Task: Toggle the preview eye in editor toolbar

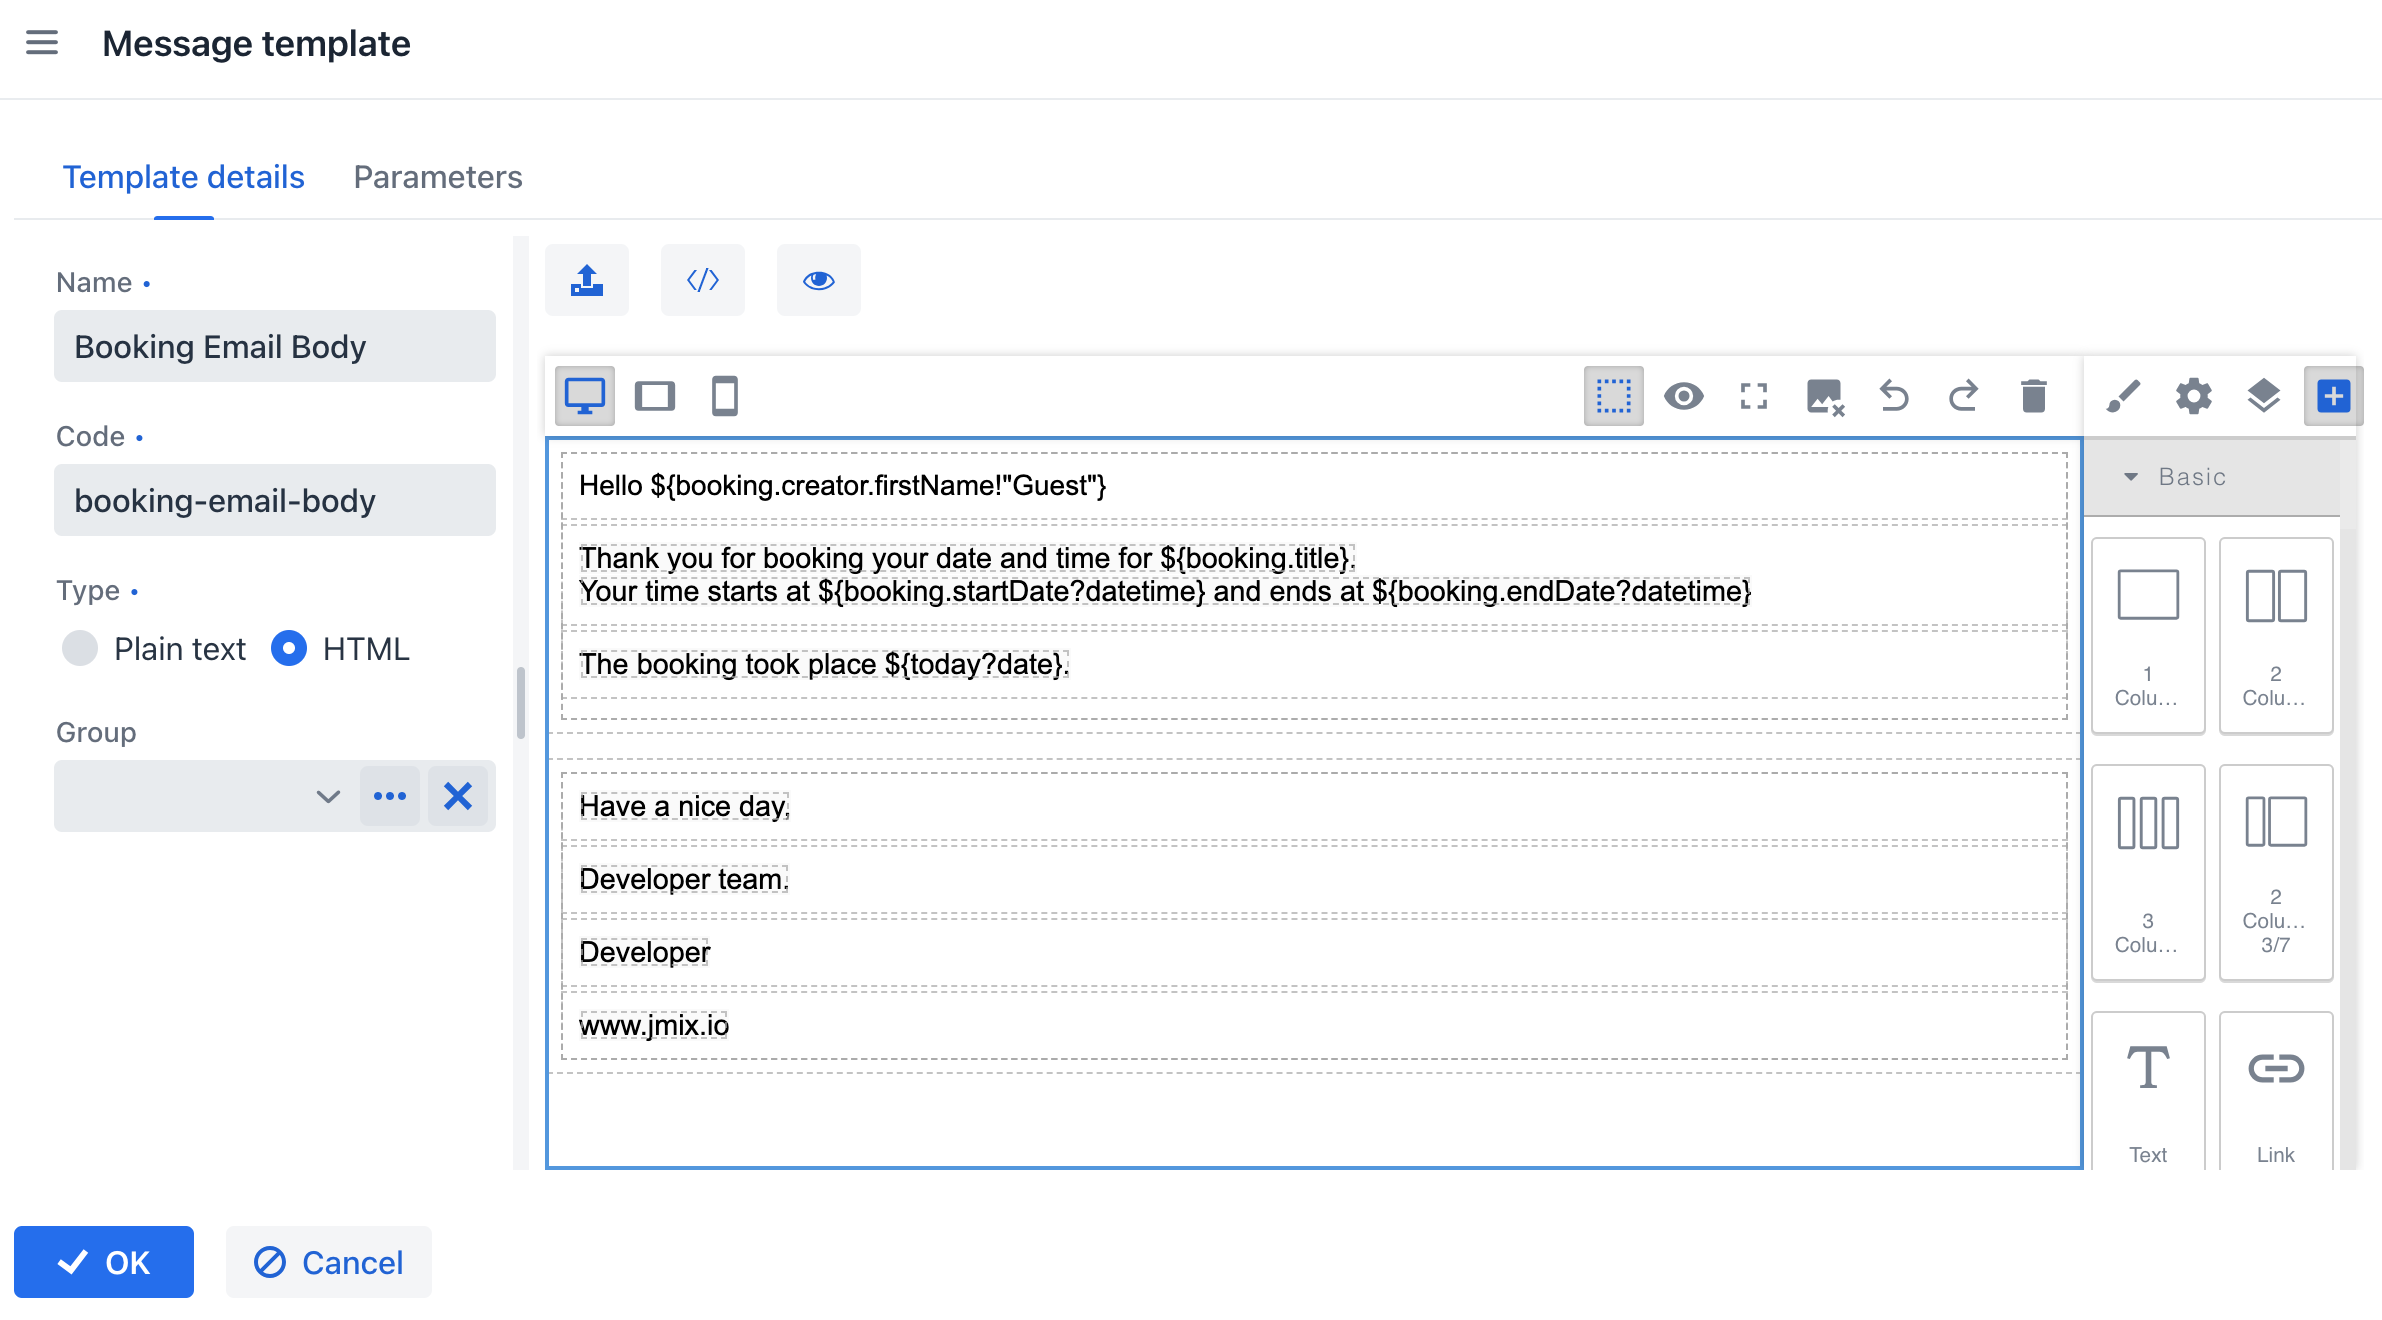Action: pos(1684,396)
